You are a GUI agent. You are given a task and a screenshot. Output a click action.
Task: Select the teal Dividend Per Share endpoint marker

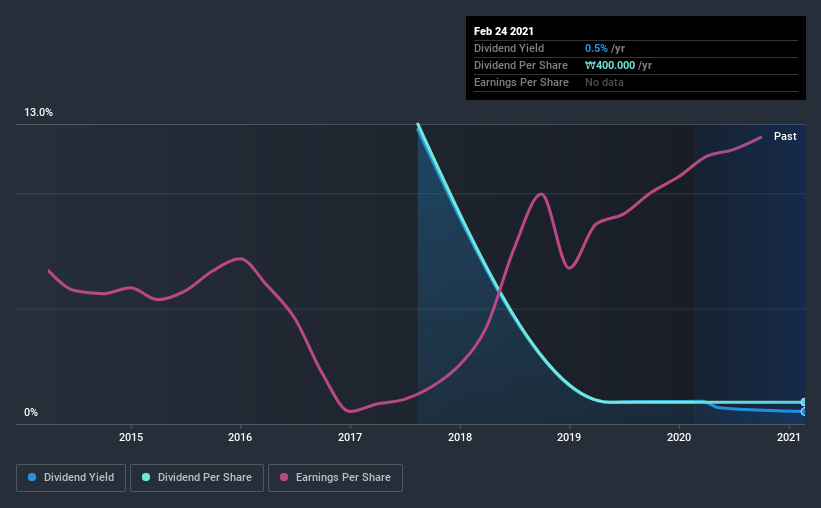(x=803, y=402)
